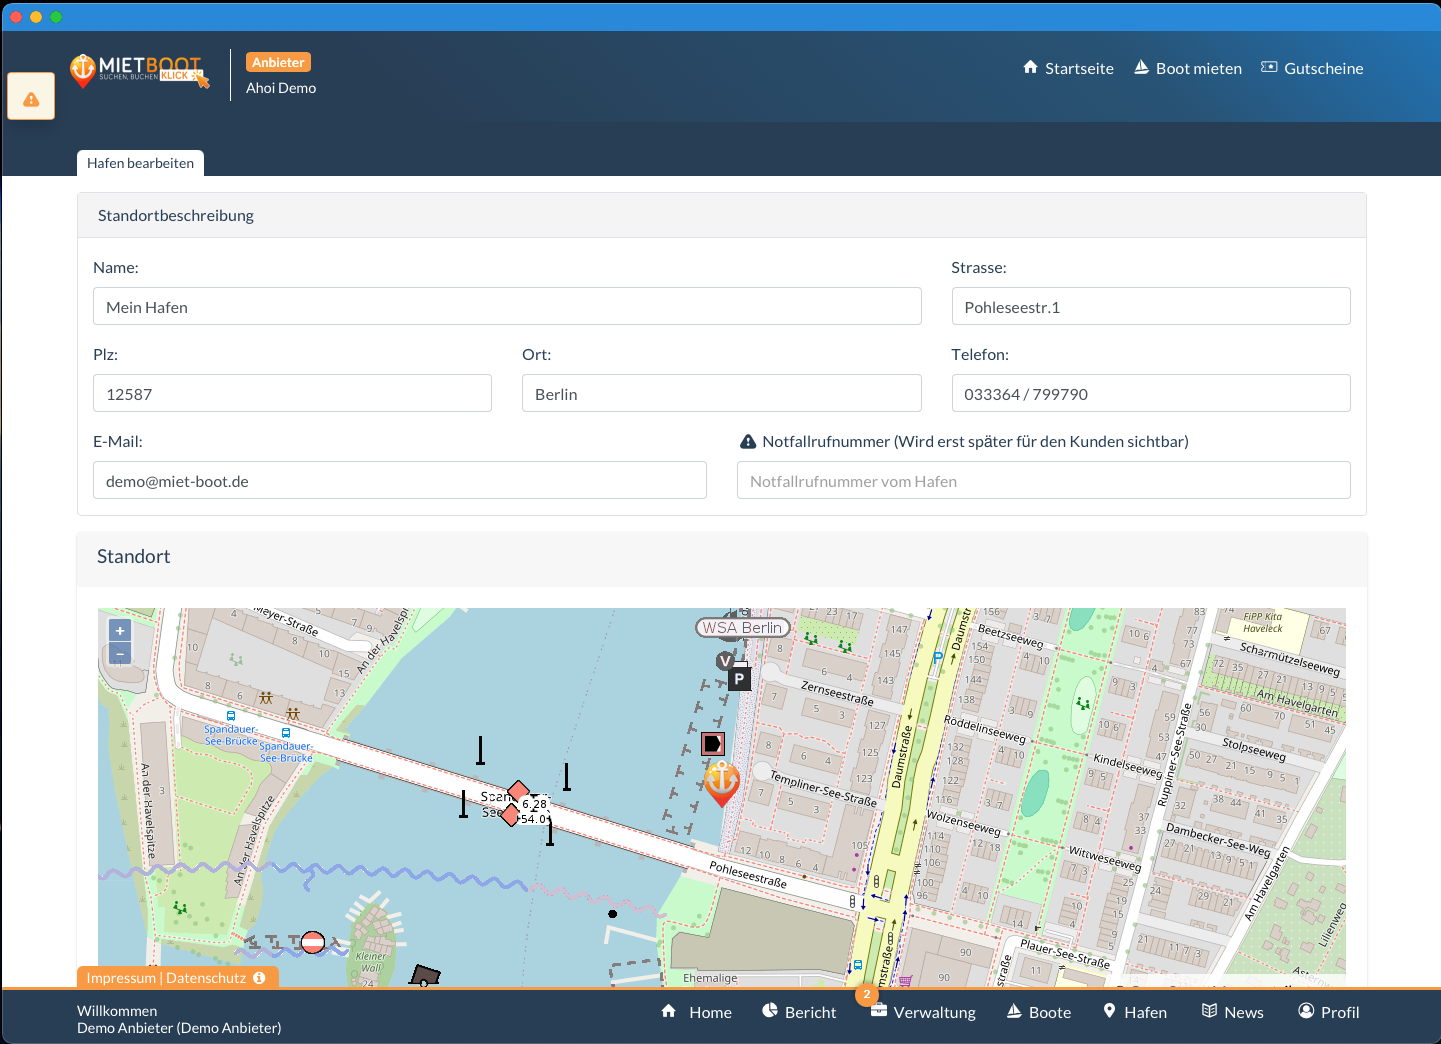Screen dimensions: 1441x1044
Task: Select the Hafen bearbeiten tab
Action: (140, 163)
